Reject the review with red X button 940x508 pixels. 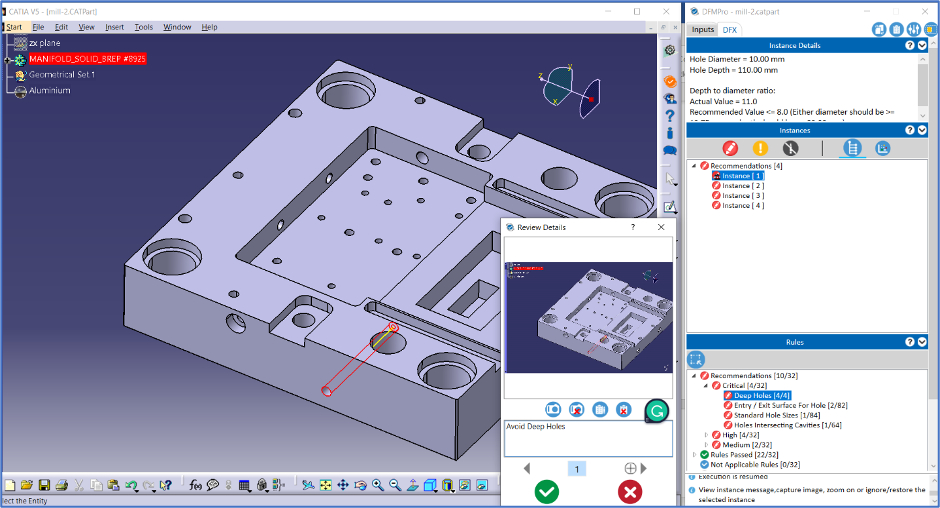(630, 492)
